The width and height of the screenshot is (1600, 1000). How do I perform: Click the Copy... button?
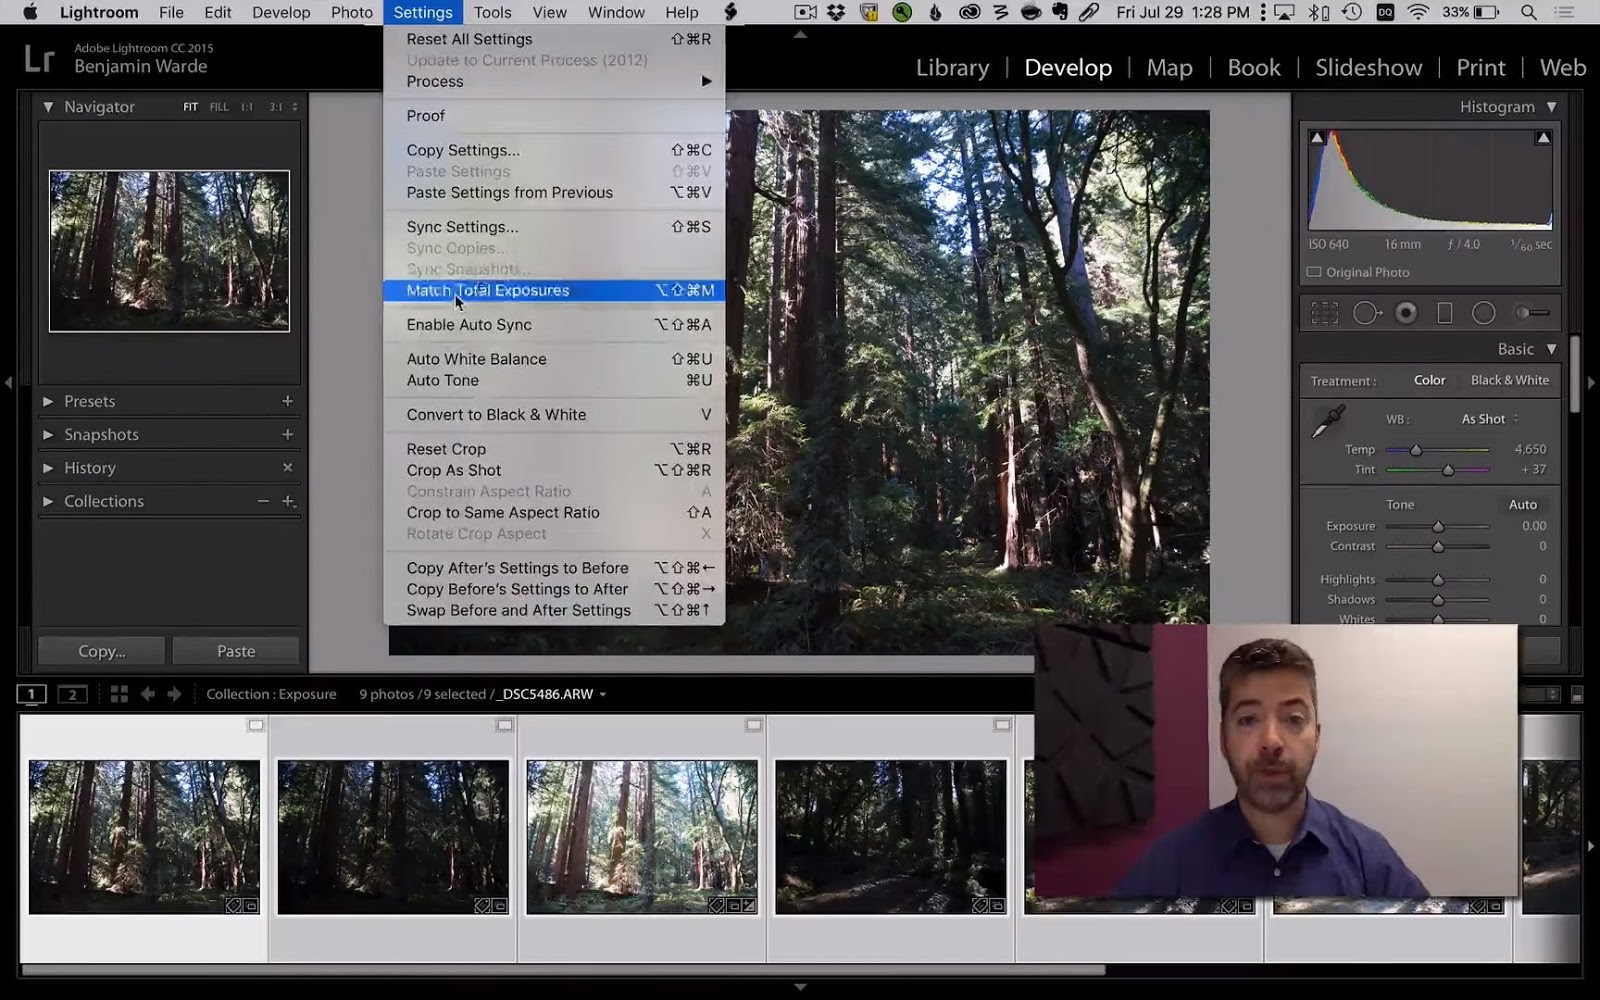pyautogui.click(x=102, y=651)
